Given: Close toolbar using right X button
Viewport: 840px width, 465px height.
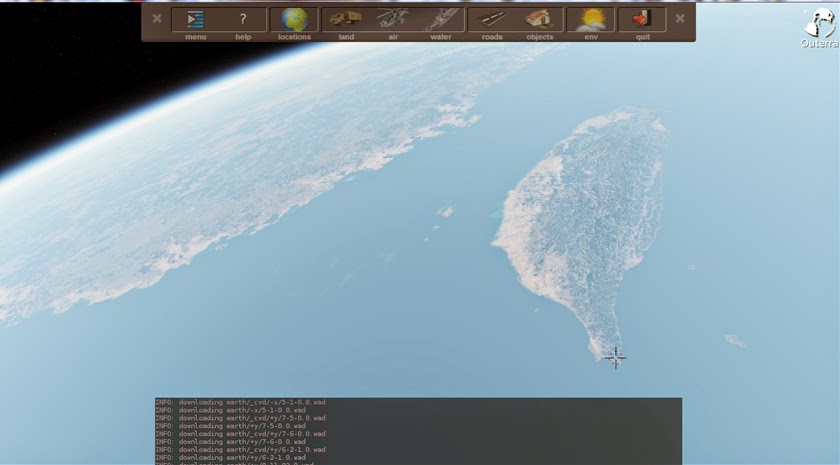Looking at the screenshot, I should click(680, 18).
